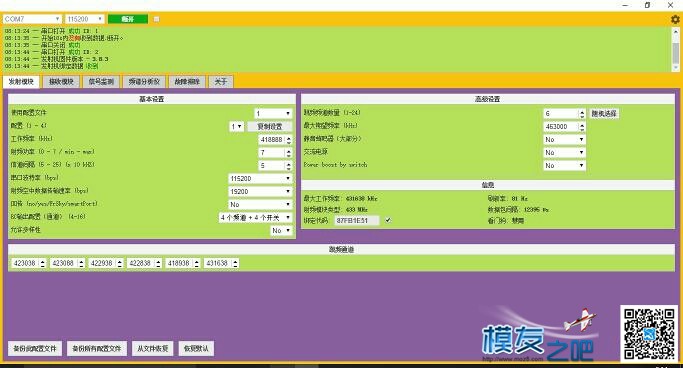The width and height of the screenshot is (683, 368).
Task: Step the 463000 max frequency value
Action: 582,126
